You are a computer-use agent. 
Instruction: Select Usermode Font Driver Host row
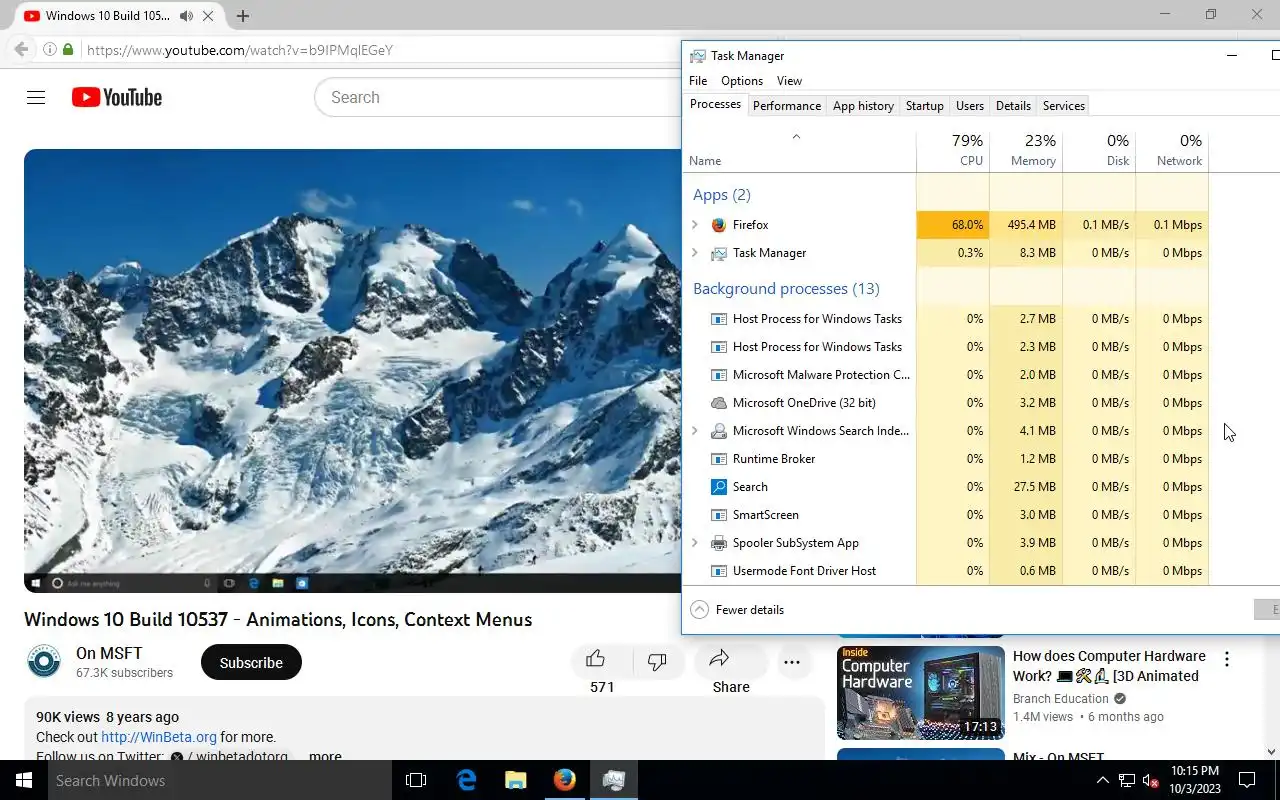tap(946, 571)
